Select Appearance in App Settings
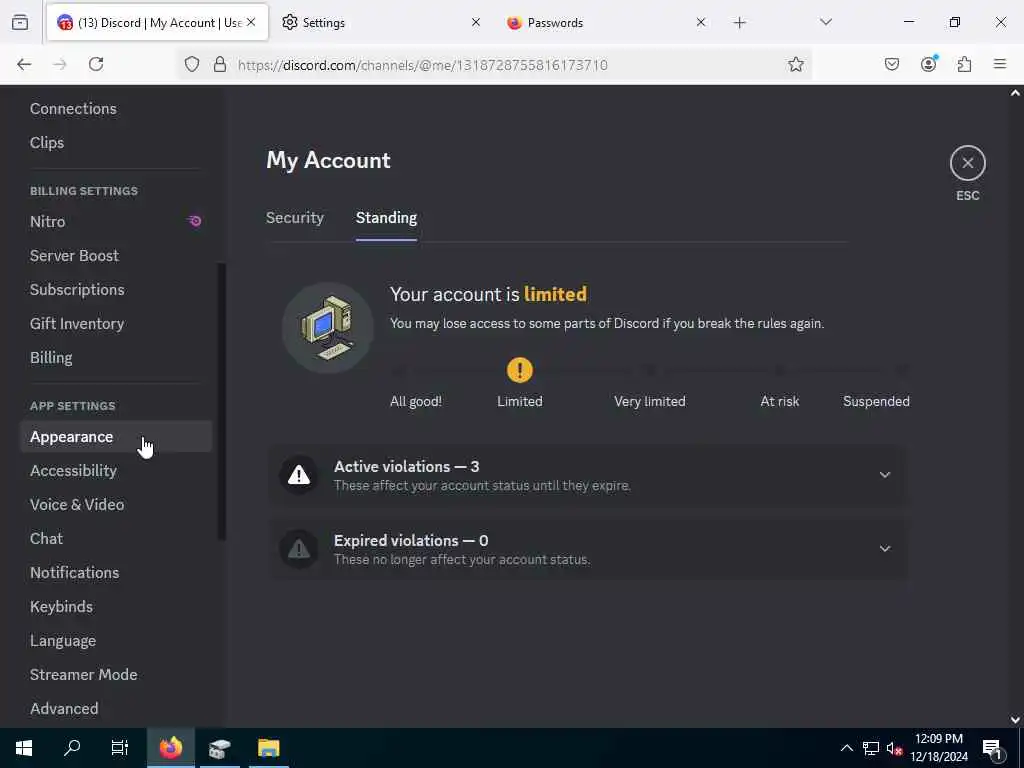 (116, 436)
